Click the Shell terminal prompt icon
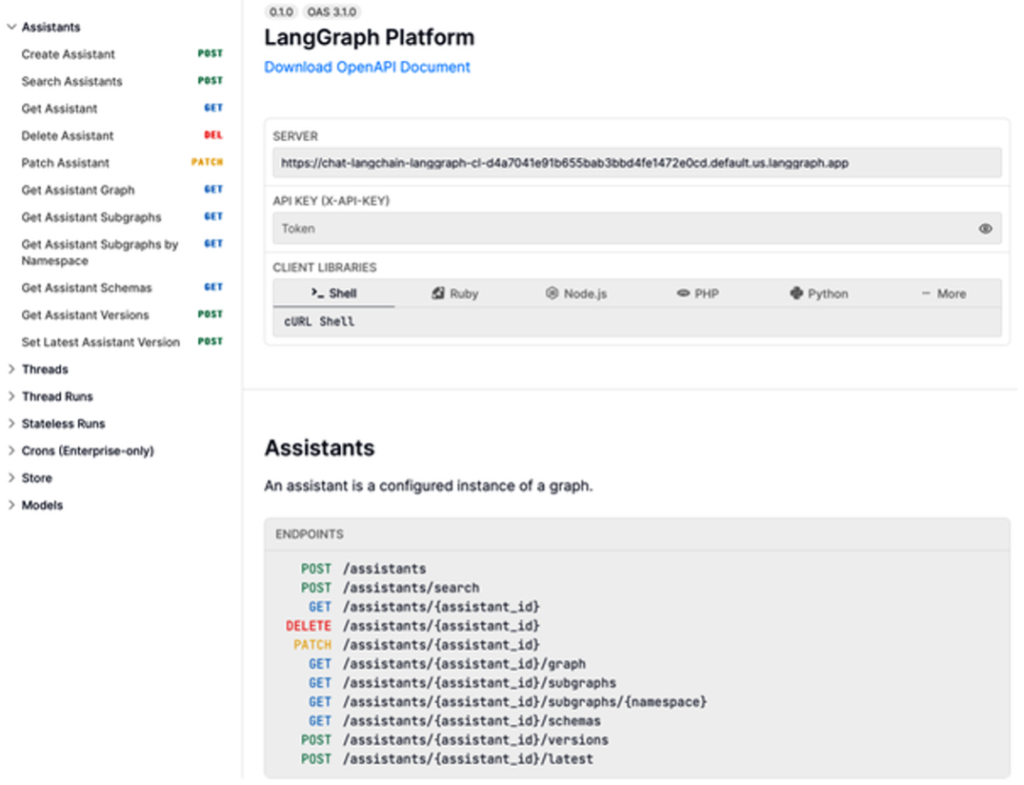 coord(310,293)
